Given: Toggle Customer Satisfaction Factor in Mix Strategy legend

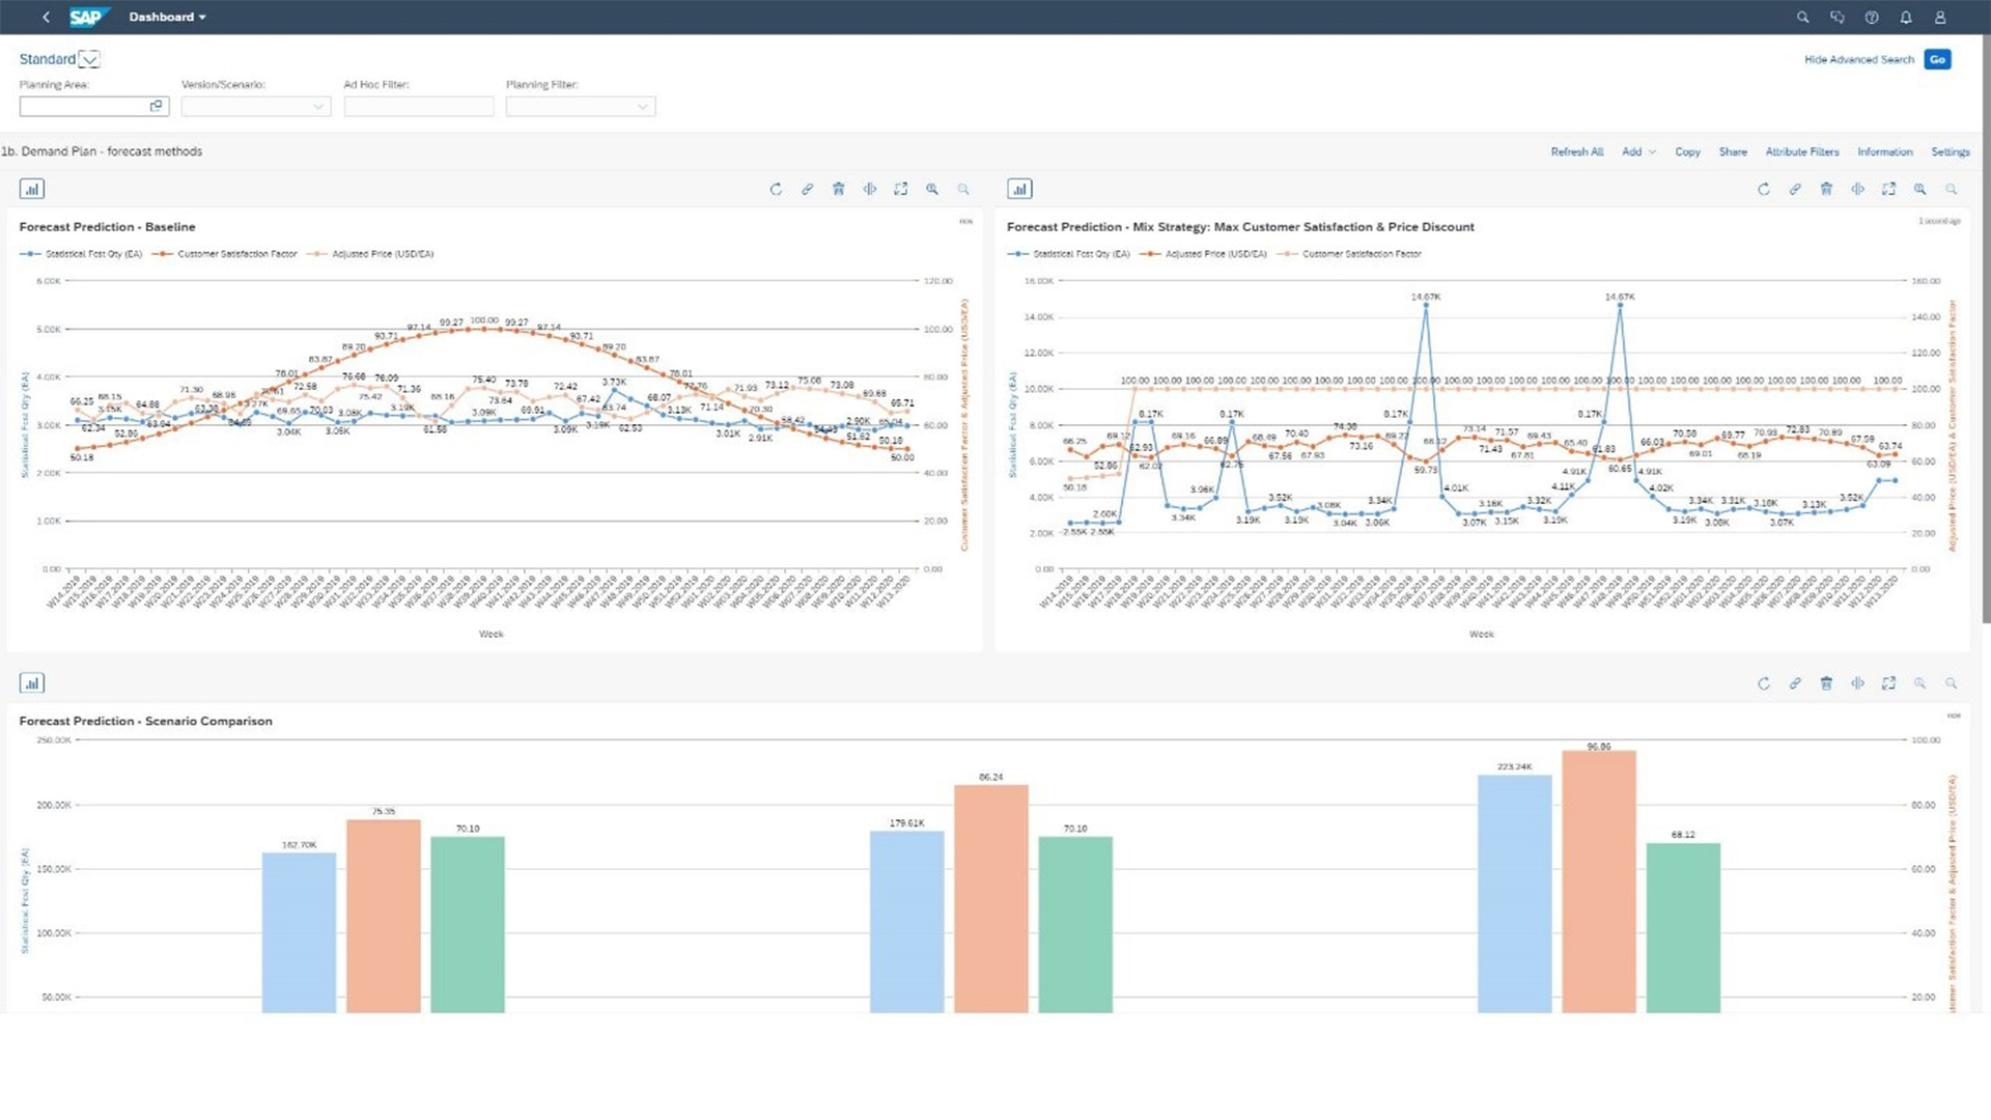Looking at the screenshot, I should (1350, 254).
